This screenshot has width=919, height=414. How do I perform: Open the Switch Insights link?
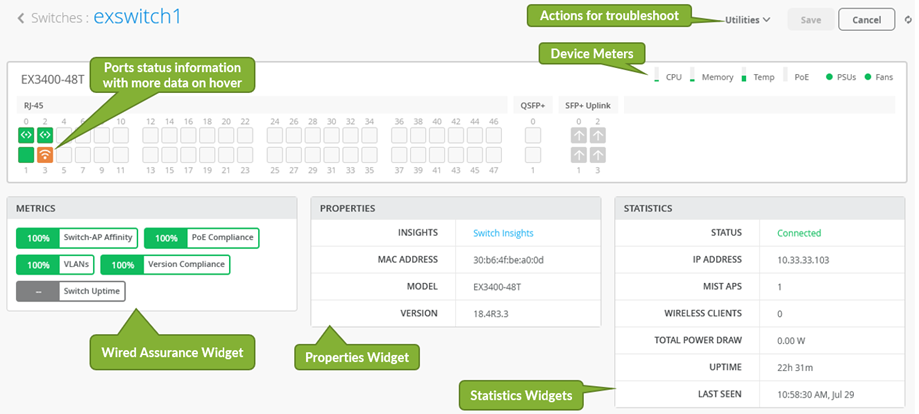point(503,232)
